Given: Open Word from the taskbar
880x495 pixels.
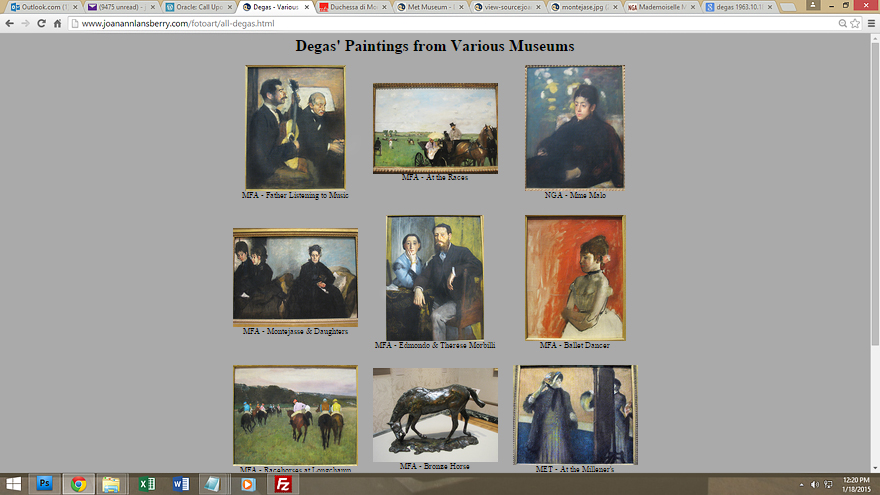Looking at the screenshot, I should [x=181, y=484].
